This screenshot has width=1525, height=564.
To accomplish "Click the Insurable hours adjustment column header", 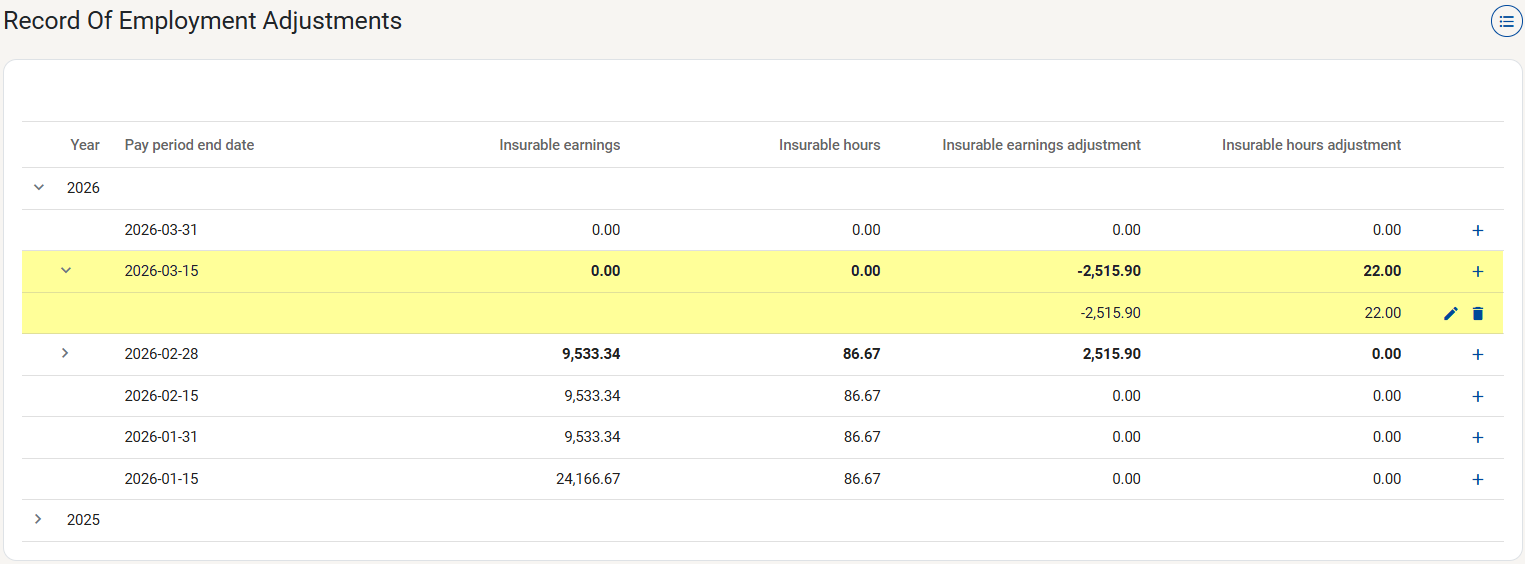I will (x=1310, y=145).
